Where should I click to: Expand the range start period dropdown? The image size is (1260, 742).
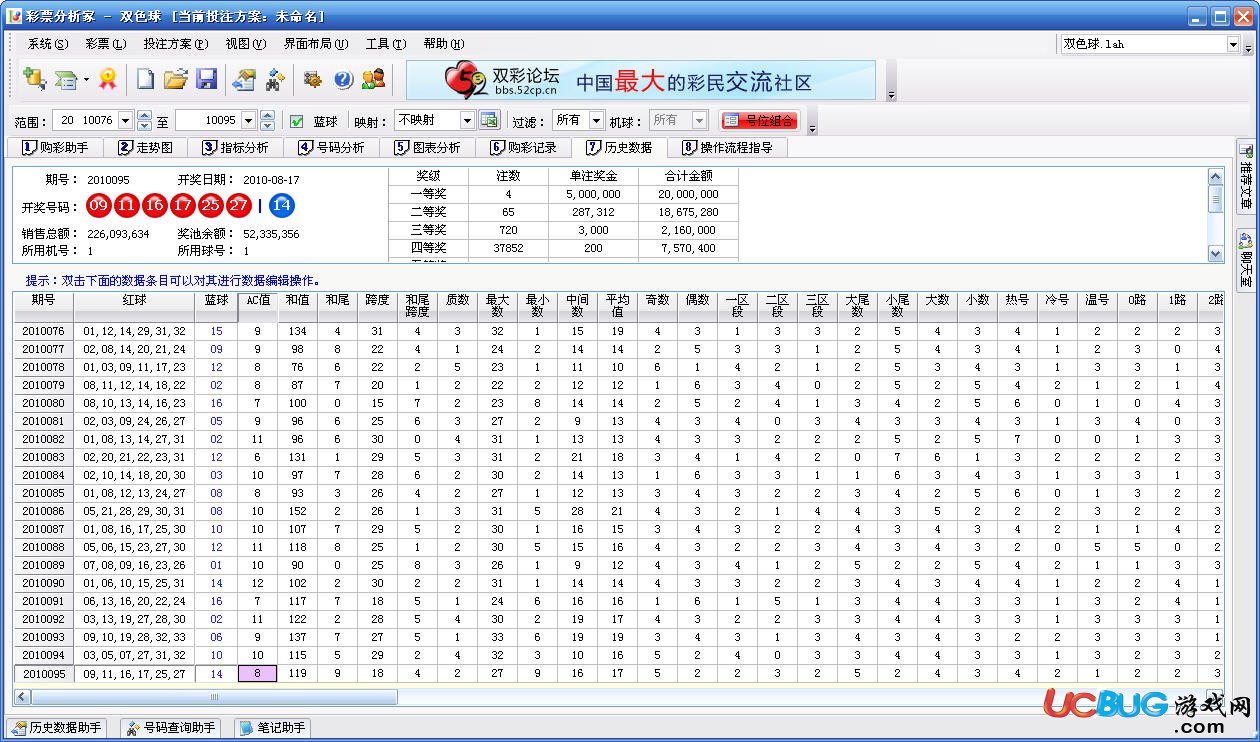pos(125,120)
